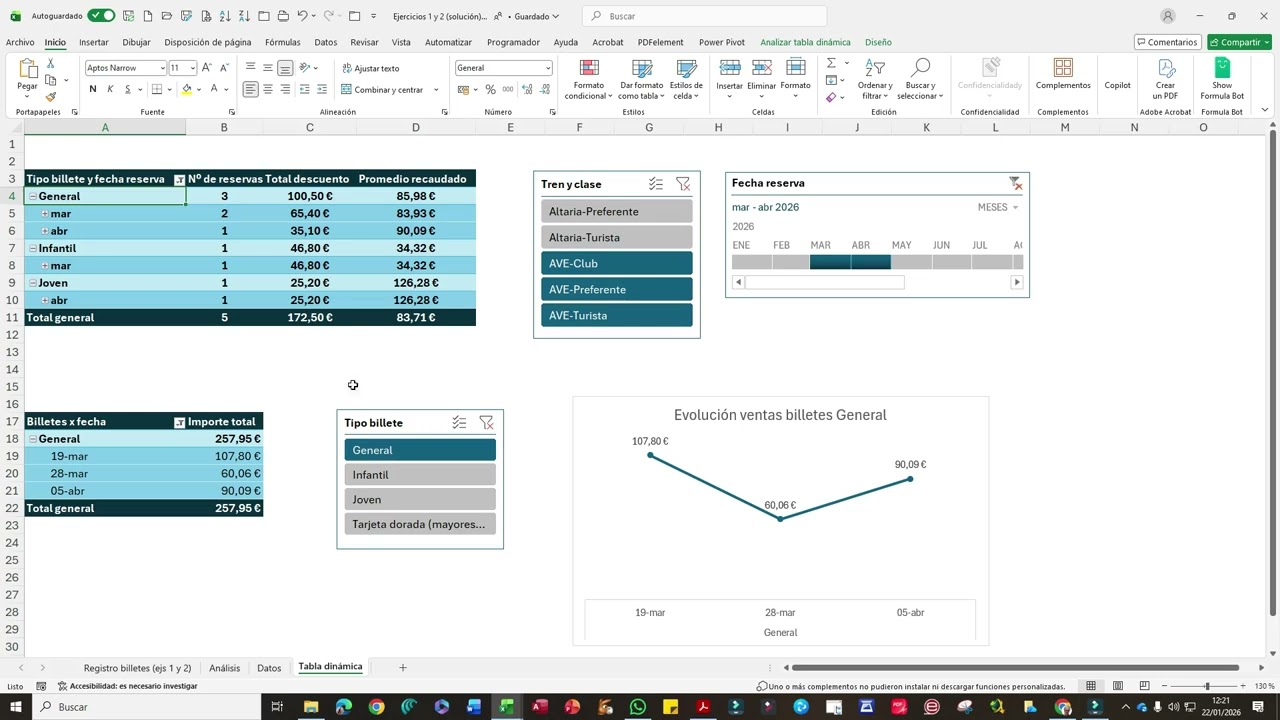Click the add new sheet plus button

403,667
